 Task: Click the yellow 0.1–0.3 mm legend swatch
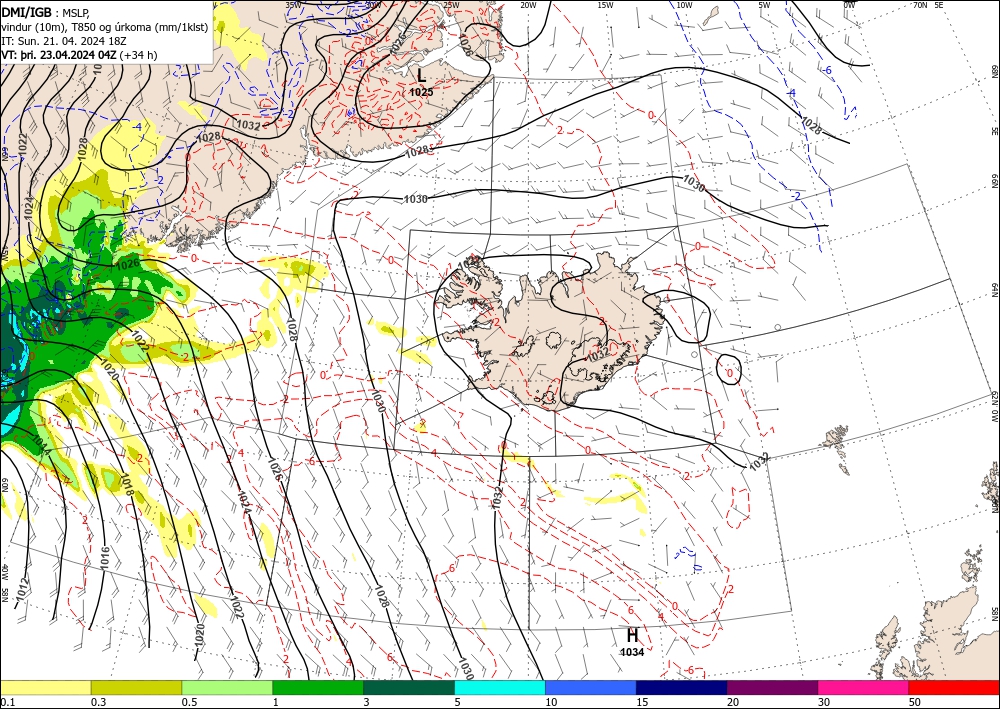(45, 687)
